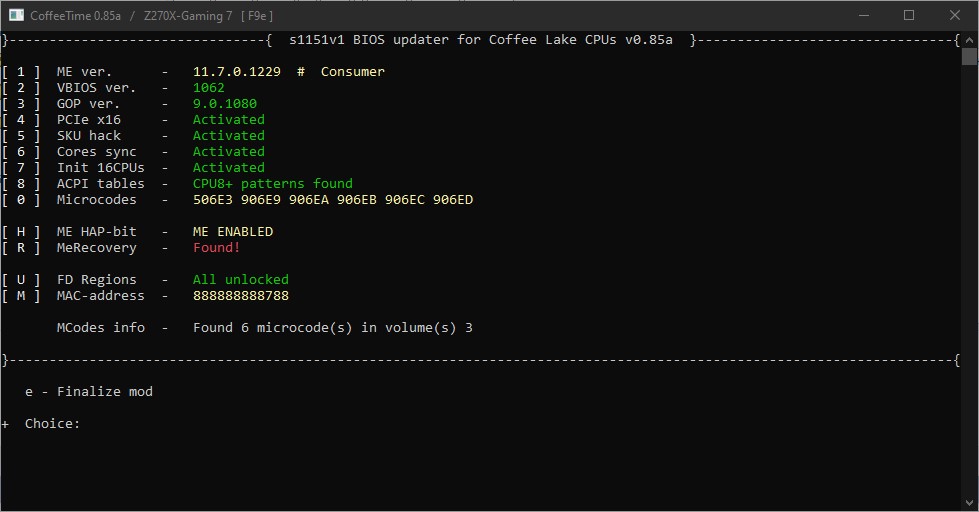Image resolution: width=979 pixels, height=512 pixels.
Task: Click the ME version value '11.7.0.1229'
Action: pos(237,72)
